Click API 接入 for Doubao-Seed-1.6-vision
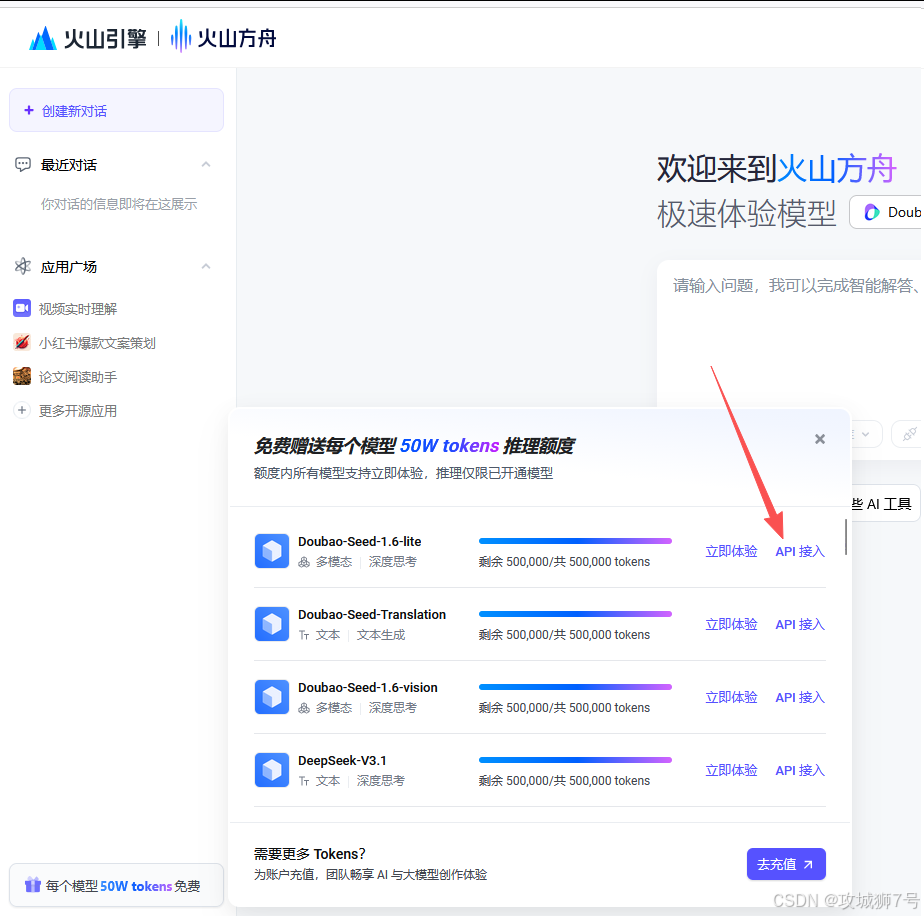 [x=800, y=697]
